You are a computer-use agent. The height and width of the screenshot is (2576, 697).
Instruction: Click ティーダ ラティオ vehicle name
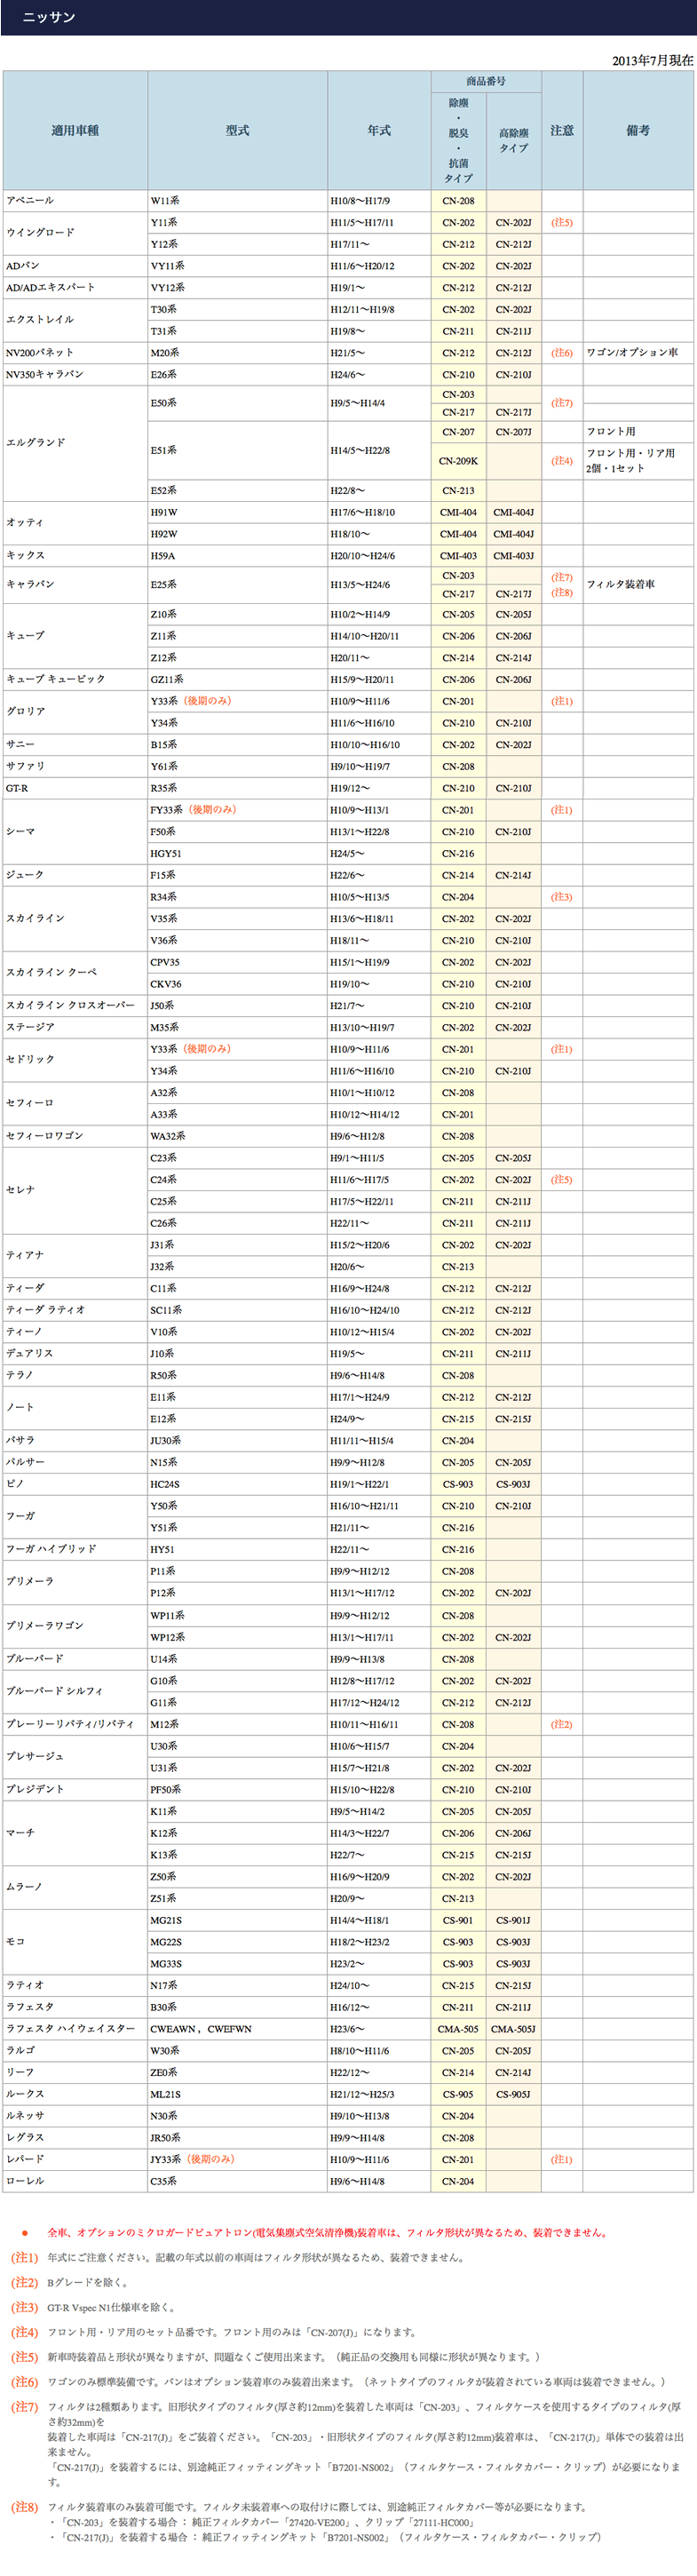pyautogui.click(x=46, y=1311)
